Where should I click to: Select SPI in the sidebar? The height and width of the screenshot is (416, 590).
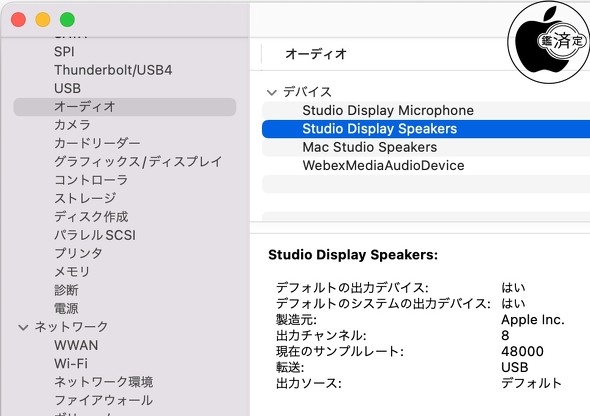(64, 52)
